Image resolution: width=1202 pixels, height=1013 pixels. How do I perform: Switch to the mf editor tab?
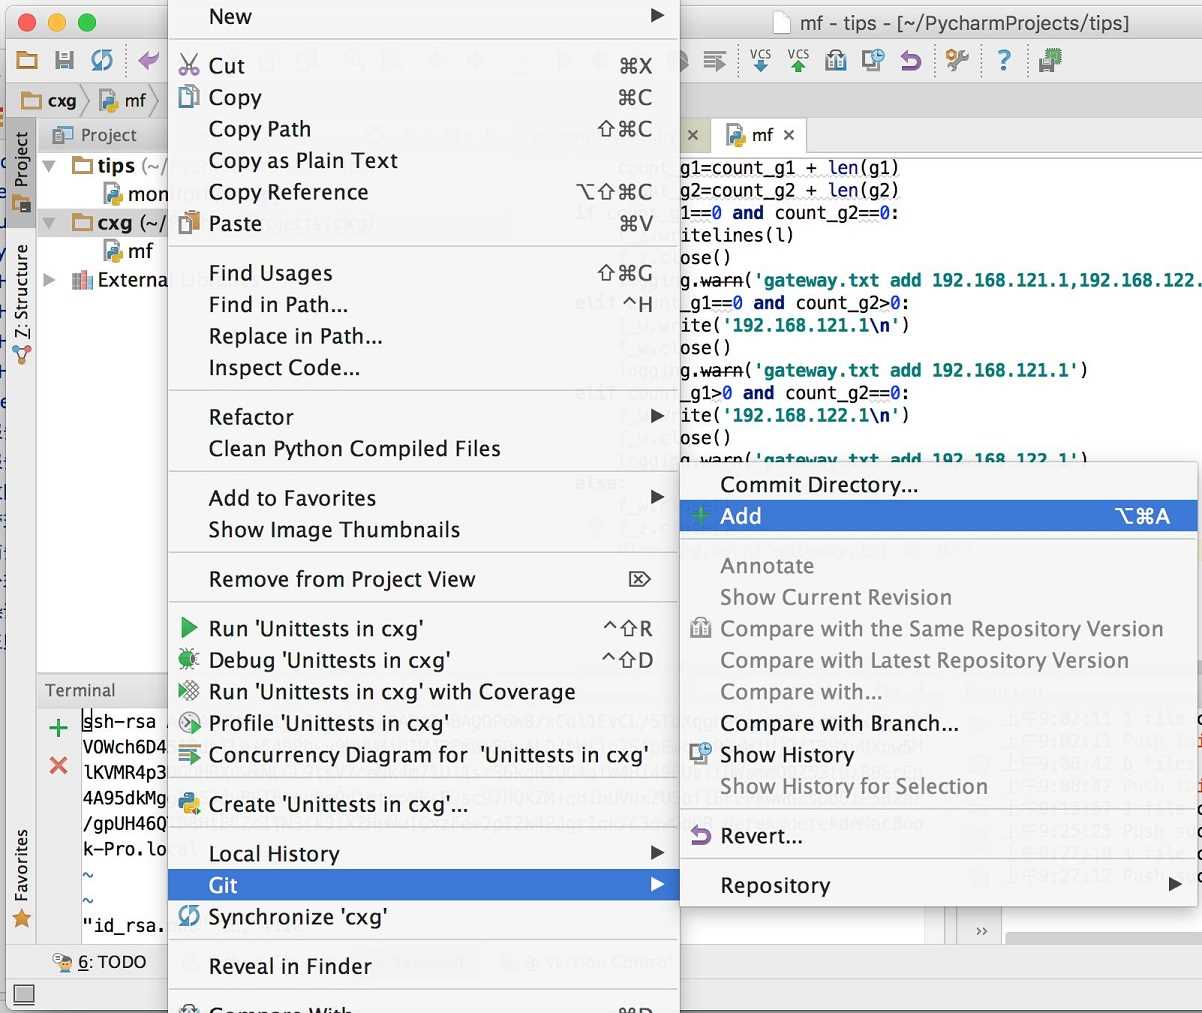[x=761, y=135]
